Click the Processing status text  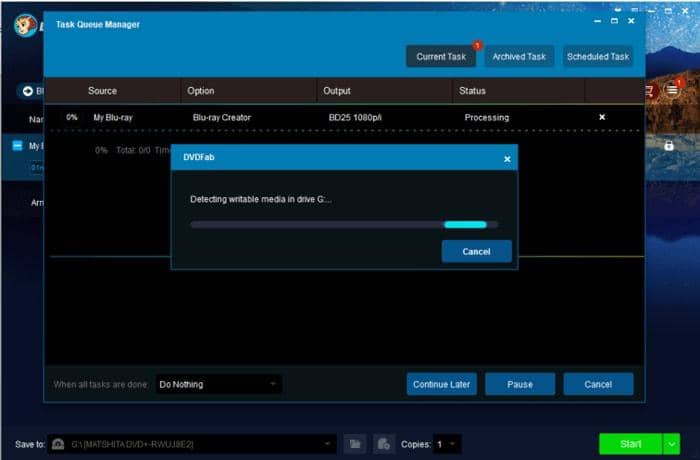coord(487,117)
